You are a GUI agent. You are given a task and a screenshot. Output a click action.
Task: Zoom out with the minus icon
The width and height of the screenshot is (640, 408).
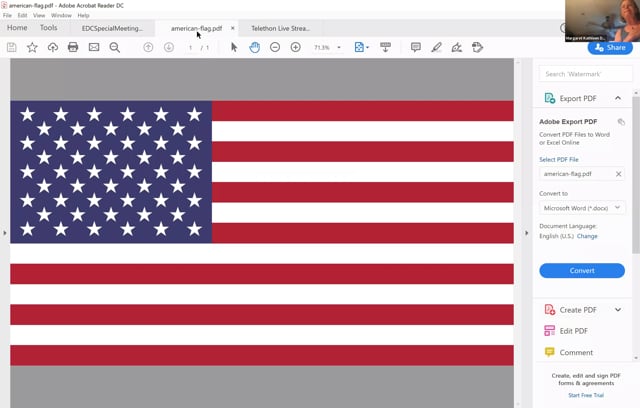pyautogui.click(x=275, y=47)
